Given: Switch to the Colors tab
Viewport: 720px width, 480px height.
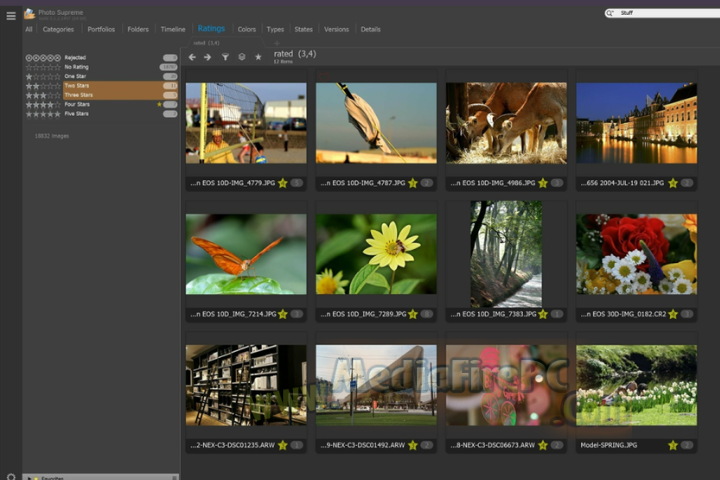Looking at the screenshot, I should point(247,29).
